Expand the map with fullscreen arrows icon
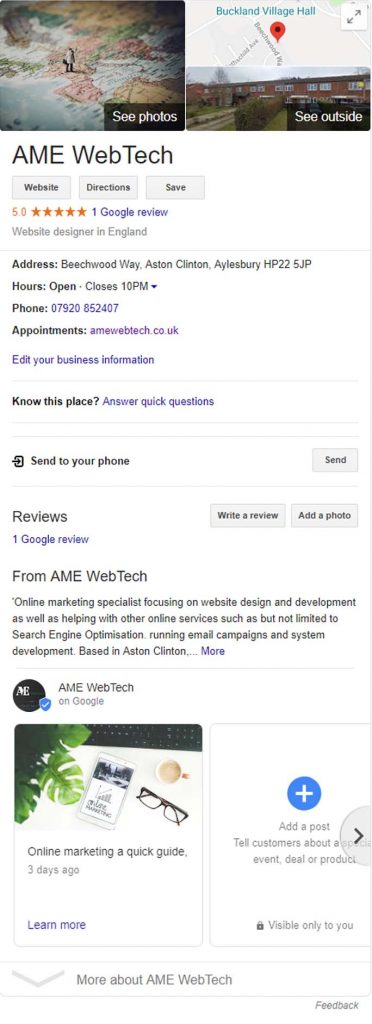372x1024 pixels. tap(354, 18)
